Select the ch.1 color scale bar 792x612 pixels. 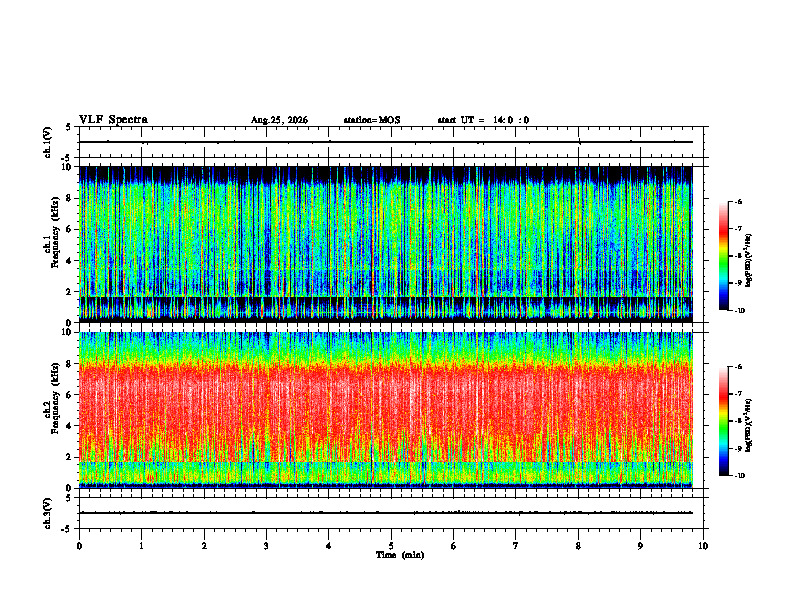(x=723, y=256)
